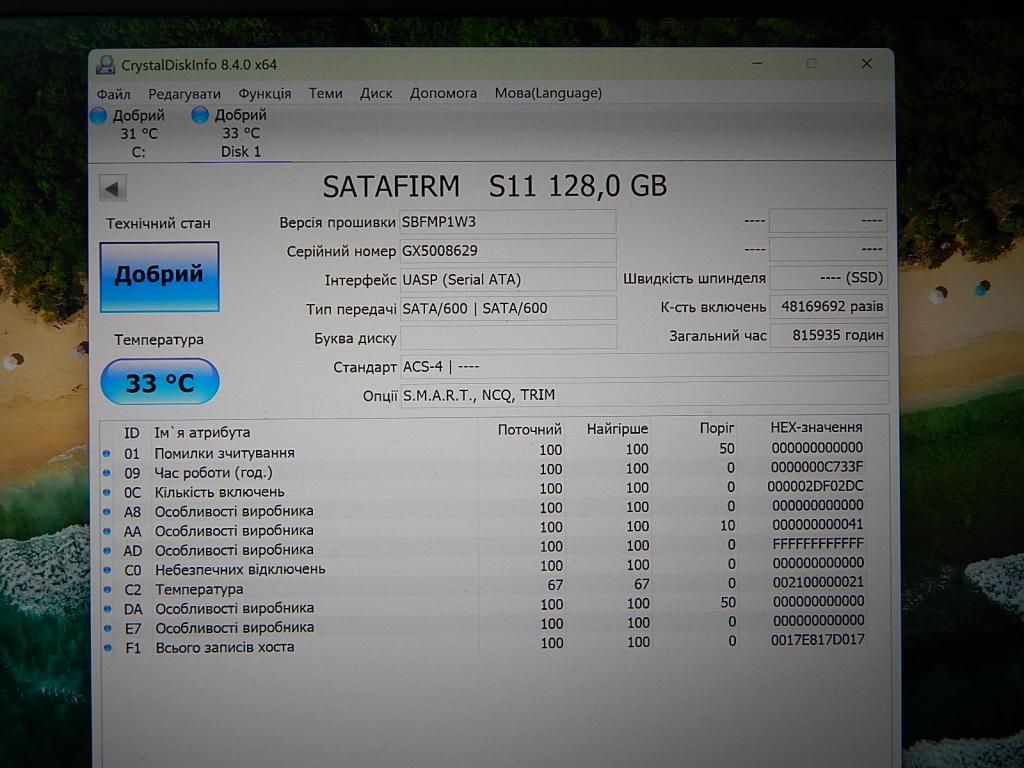Click the Найгірше column header
The image size is (1024, 768).
617,429
